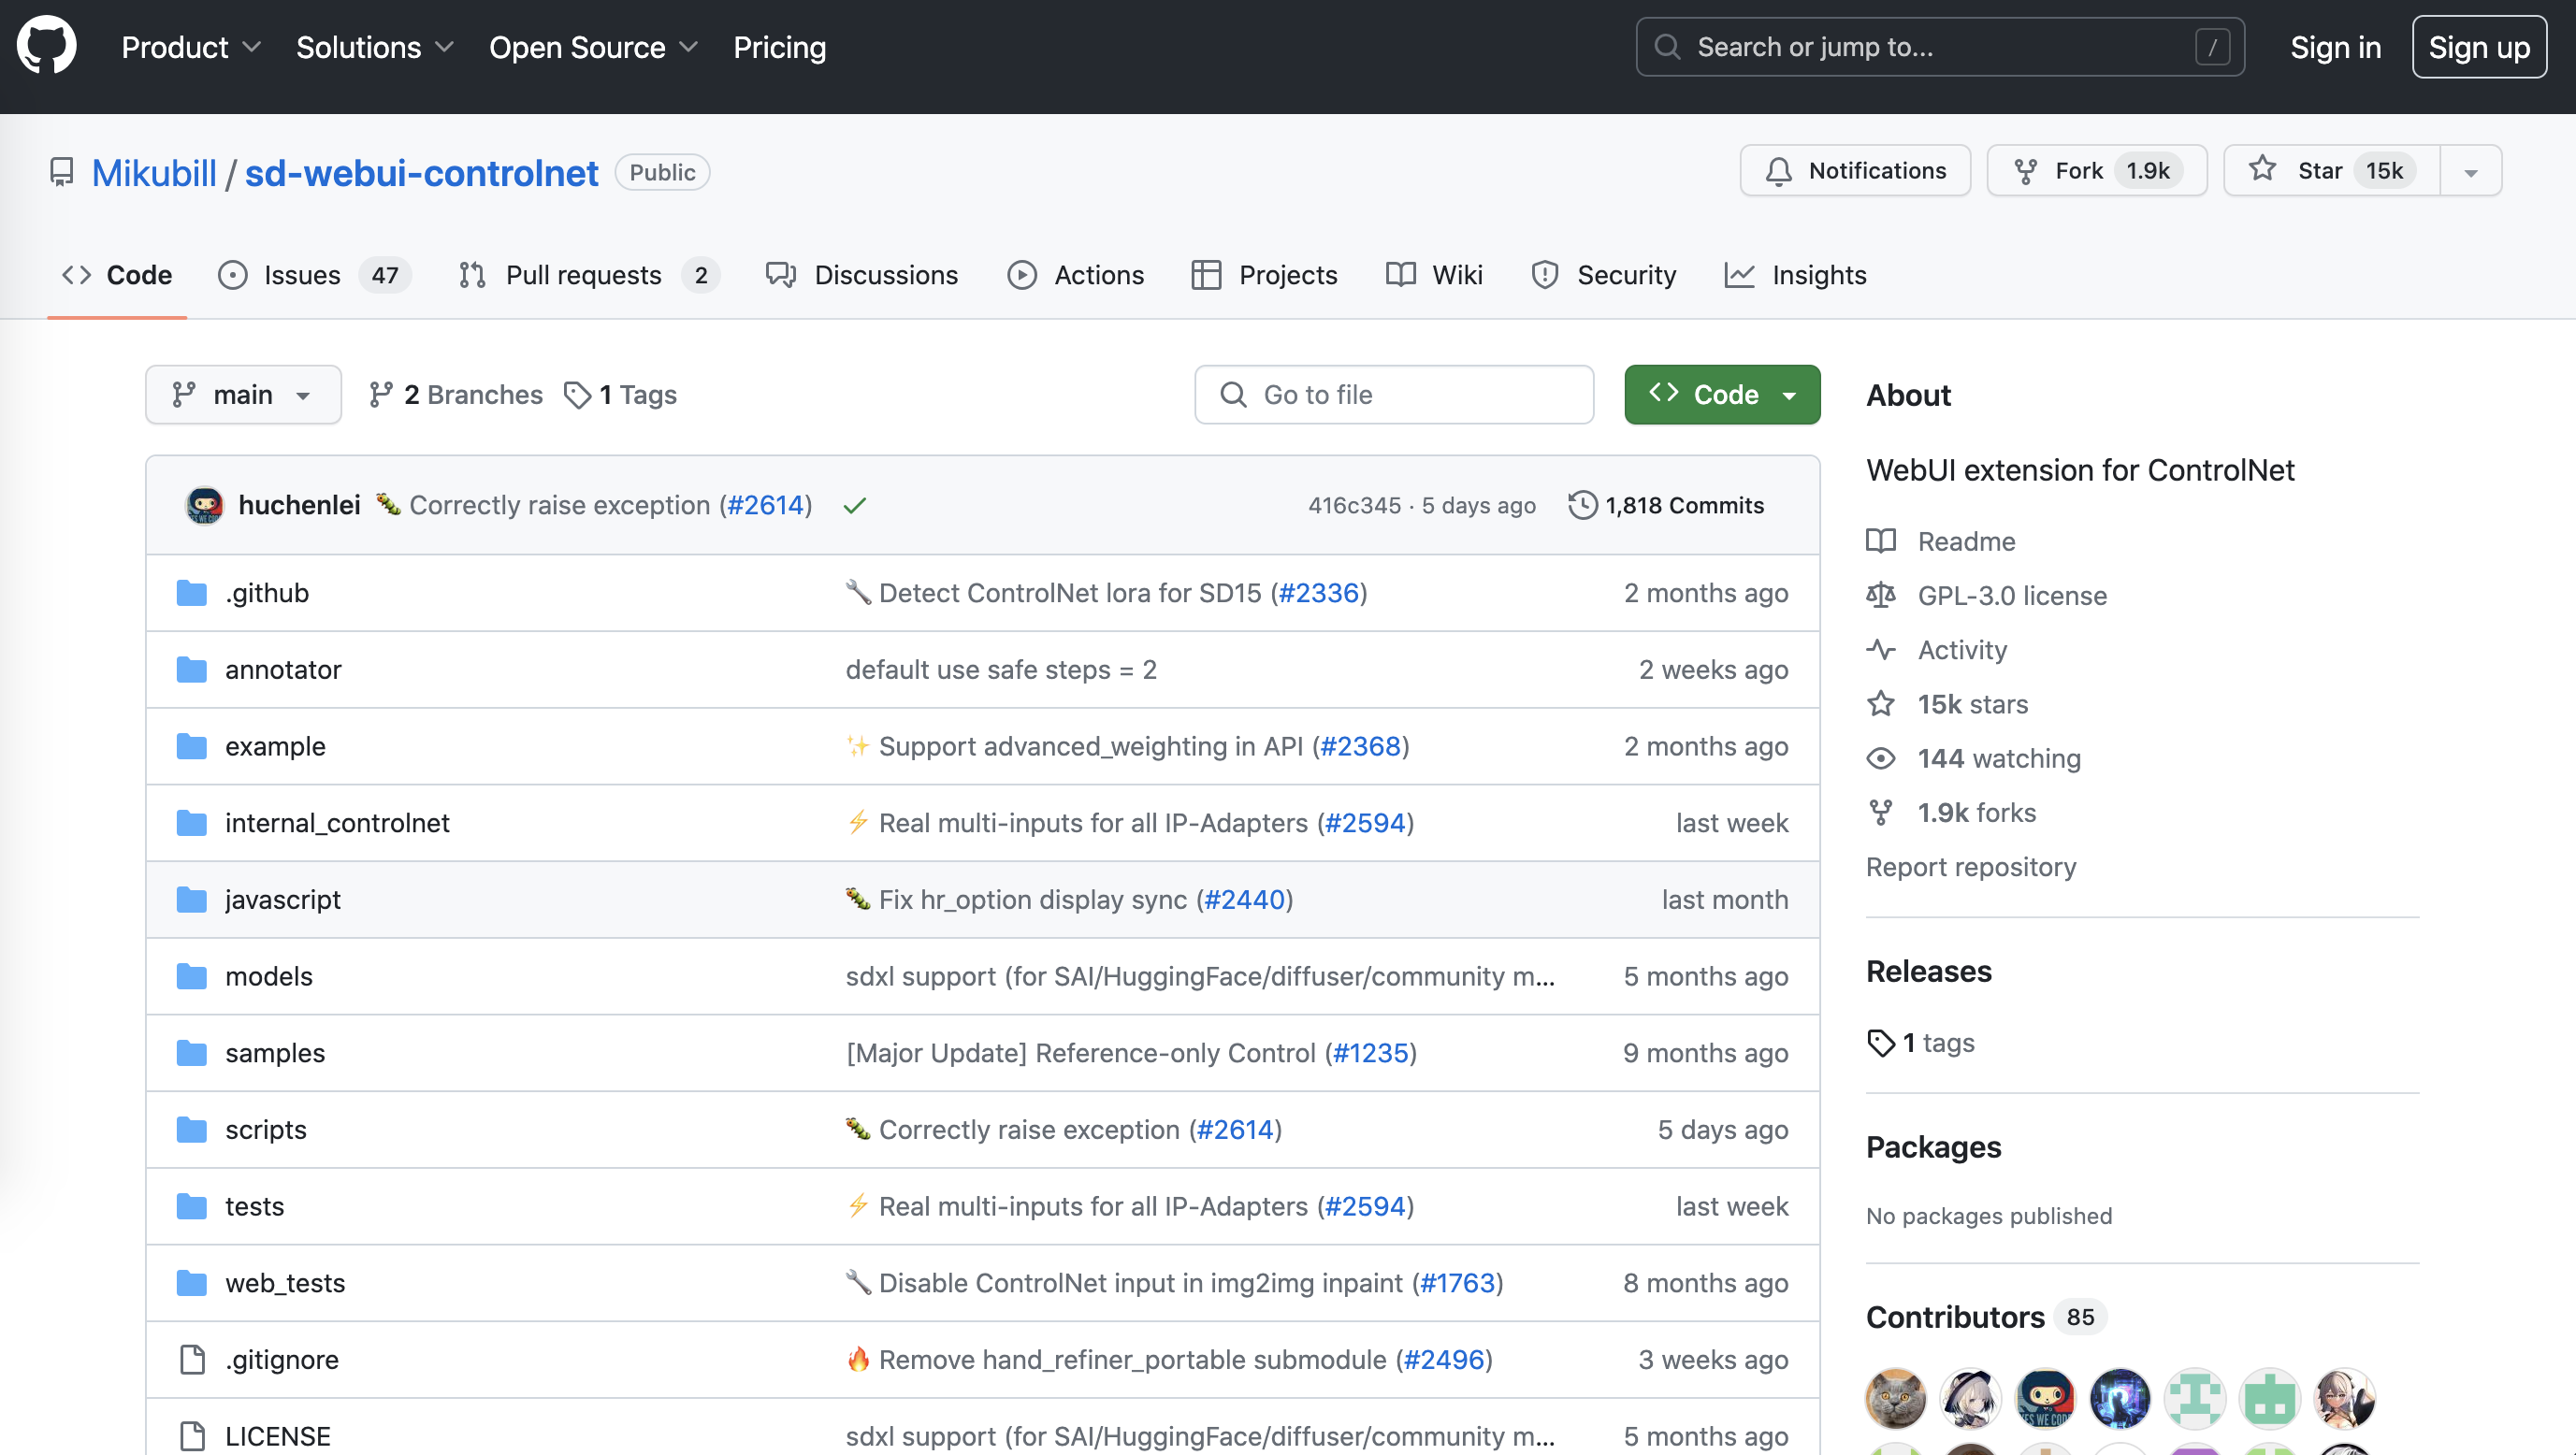The width and height of the screenshot is (2576, 1455).
Task: Open pull request #2336 link
Action: pyautogui.click(x=1319, y=593)
